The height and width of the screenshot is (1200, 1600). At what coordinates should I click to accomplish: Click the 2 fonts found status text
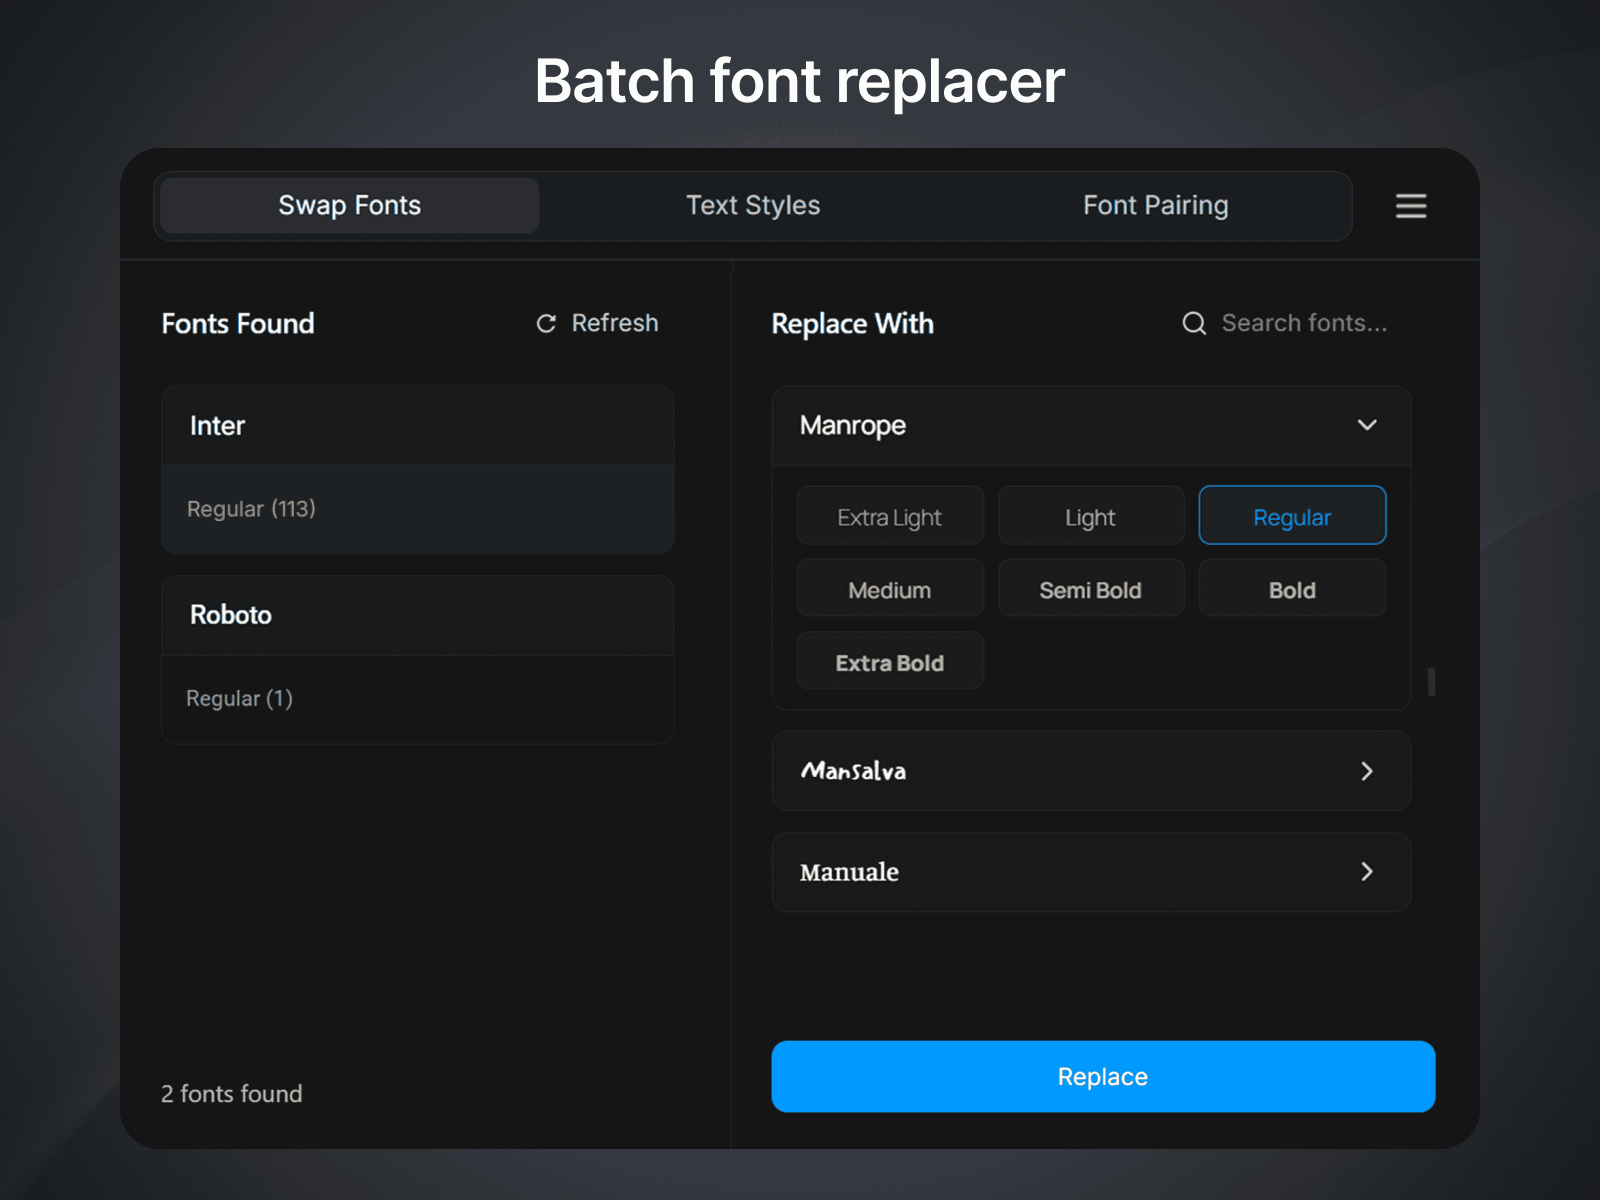pyautogui.click(x=232, y=1094)
